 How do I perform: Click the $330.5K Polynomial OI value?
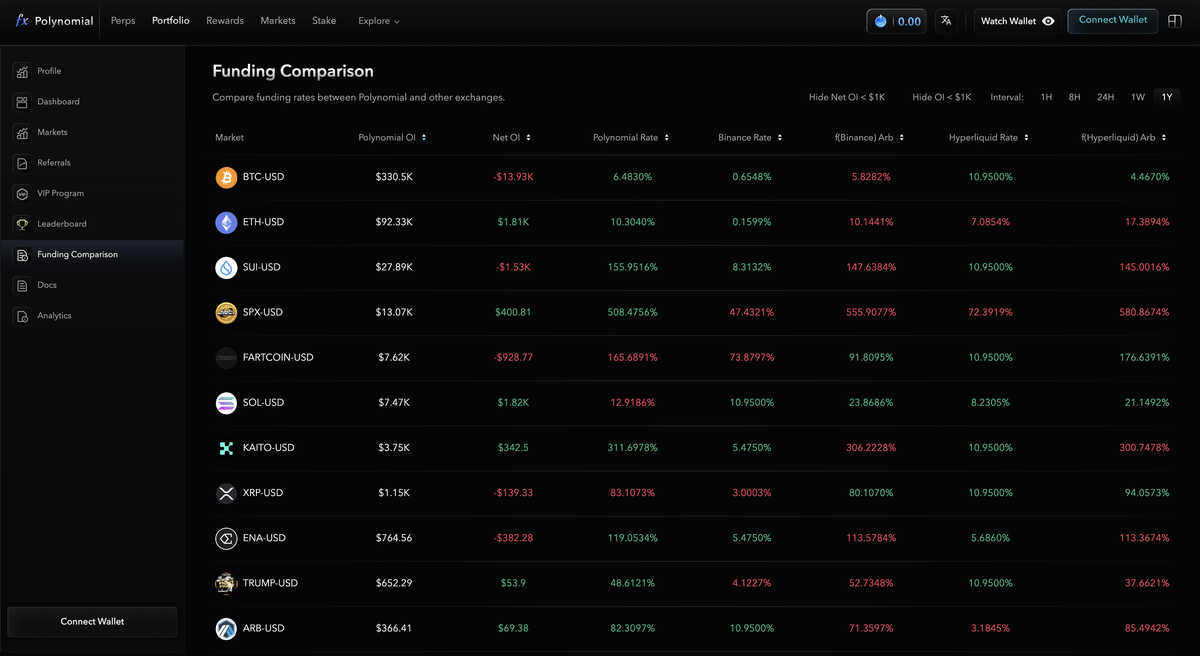coord(395,177)
